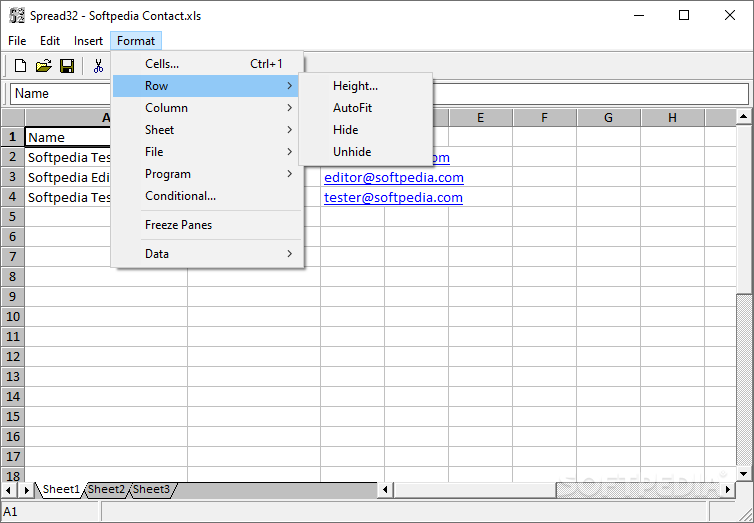Click the previous-sheet tab arrow

tap(9, 490)
